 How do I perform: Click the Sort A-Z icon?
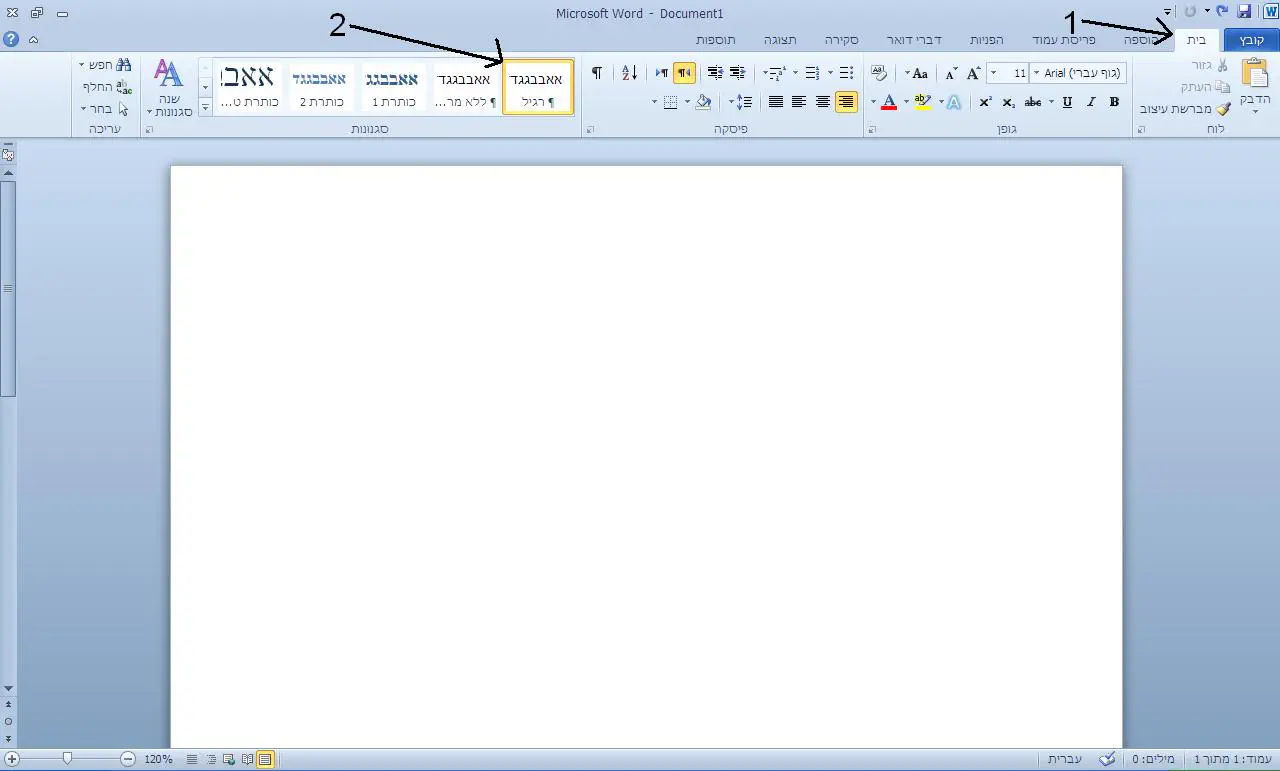click(x=629, y=73)
